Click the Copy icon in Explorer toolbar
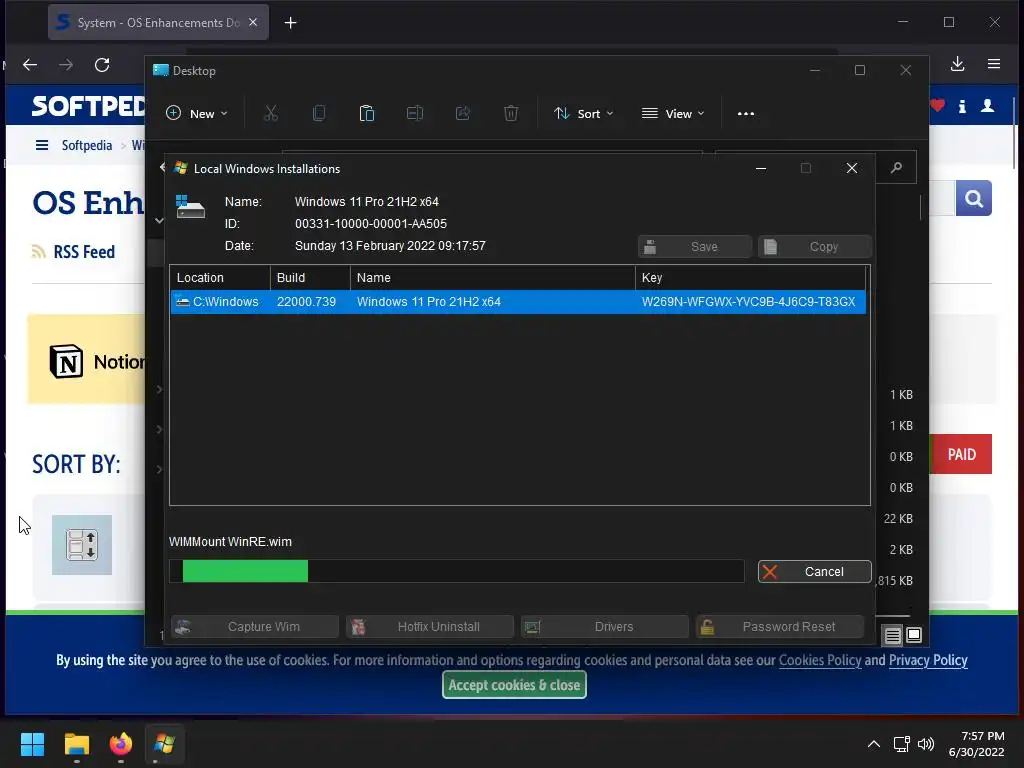 coord(319,114)
